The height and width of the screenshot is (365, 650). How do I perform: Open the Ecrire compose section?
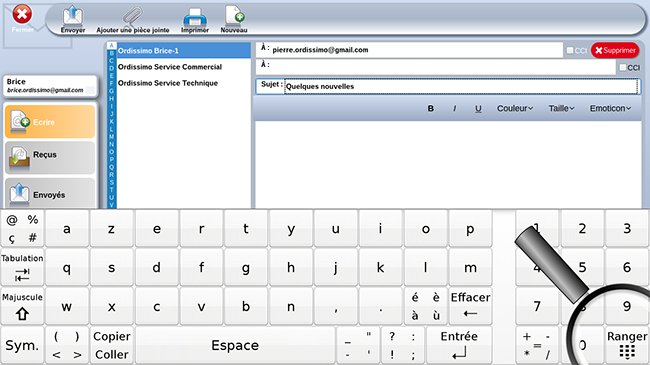(x=50, y=122)
